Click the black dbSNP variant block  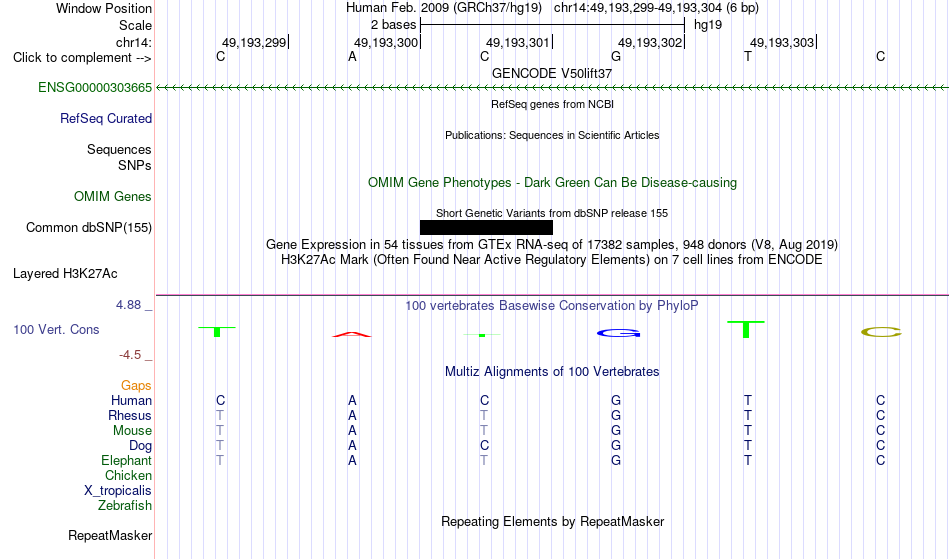[486, 228]
